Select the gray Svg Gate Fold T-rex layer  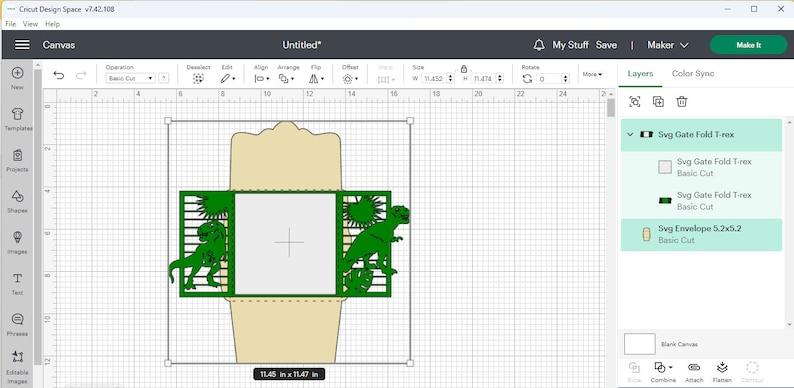click(x=701, y=168)
